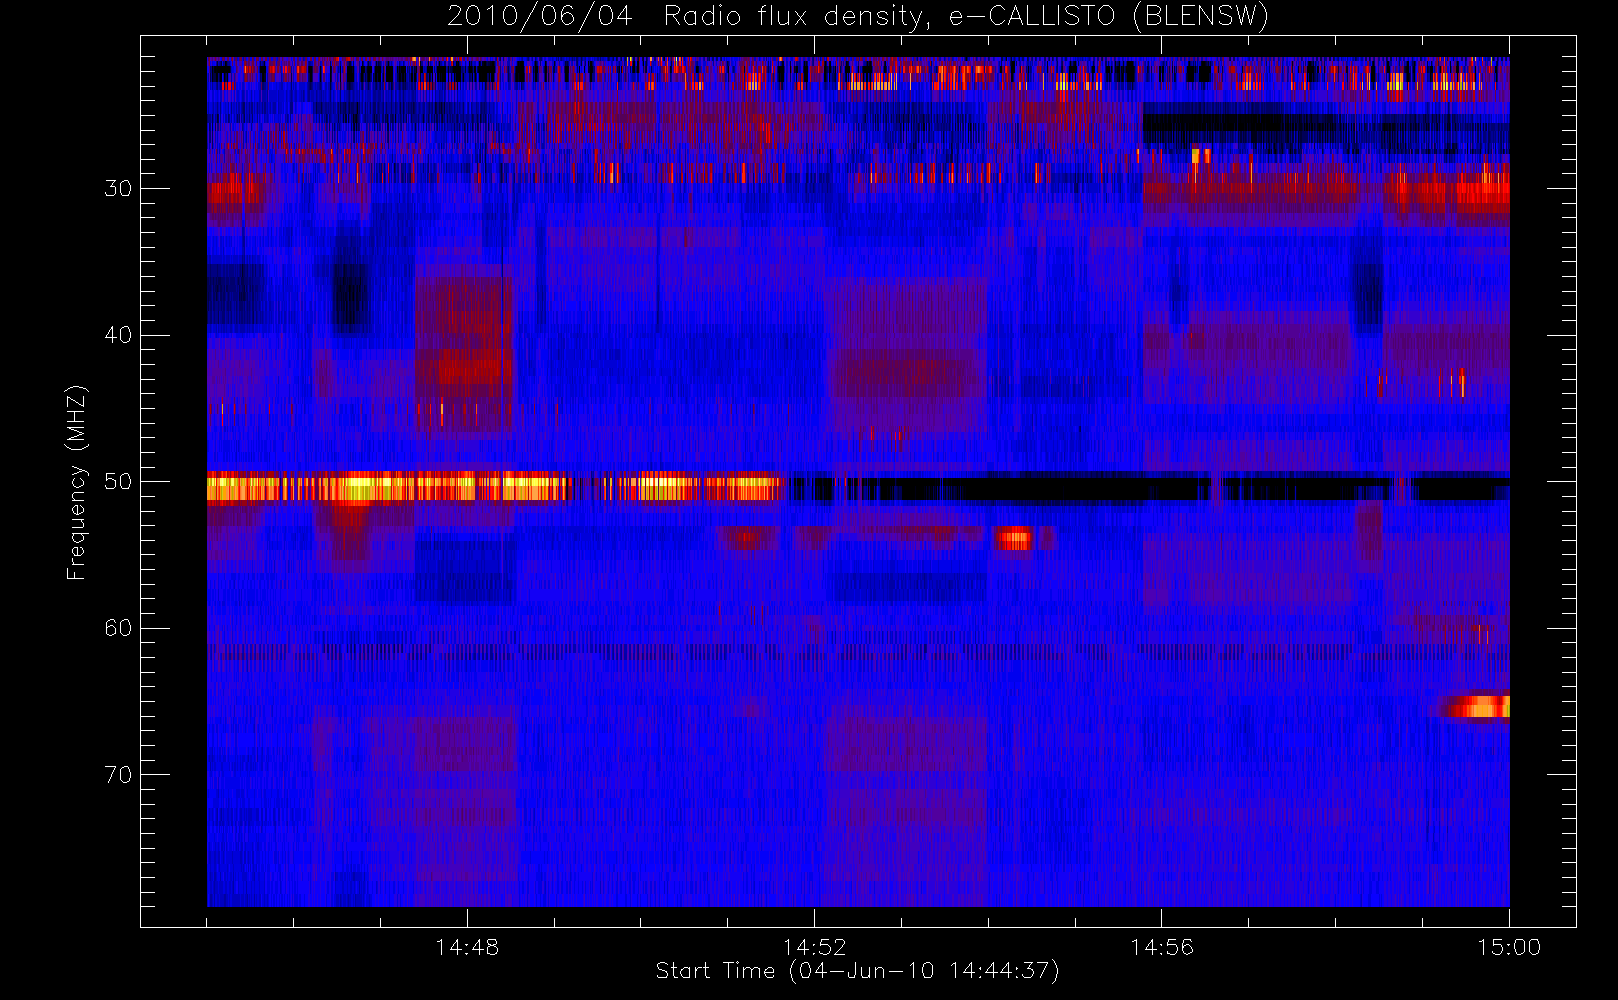
Task: Click the 14:56 time tick label
Action: (1162, 947)
